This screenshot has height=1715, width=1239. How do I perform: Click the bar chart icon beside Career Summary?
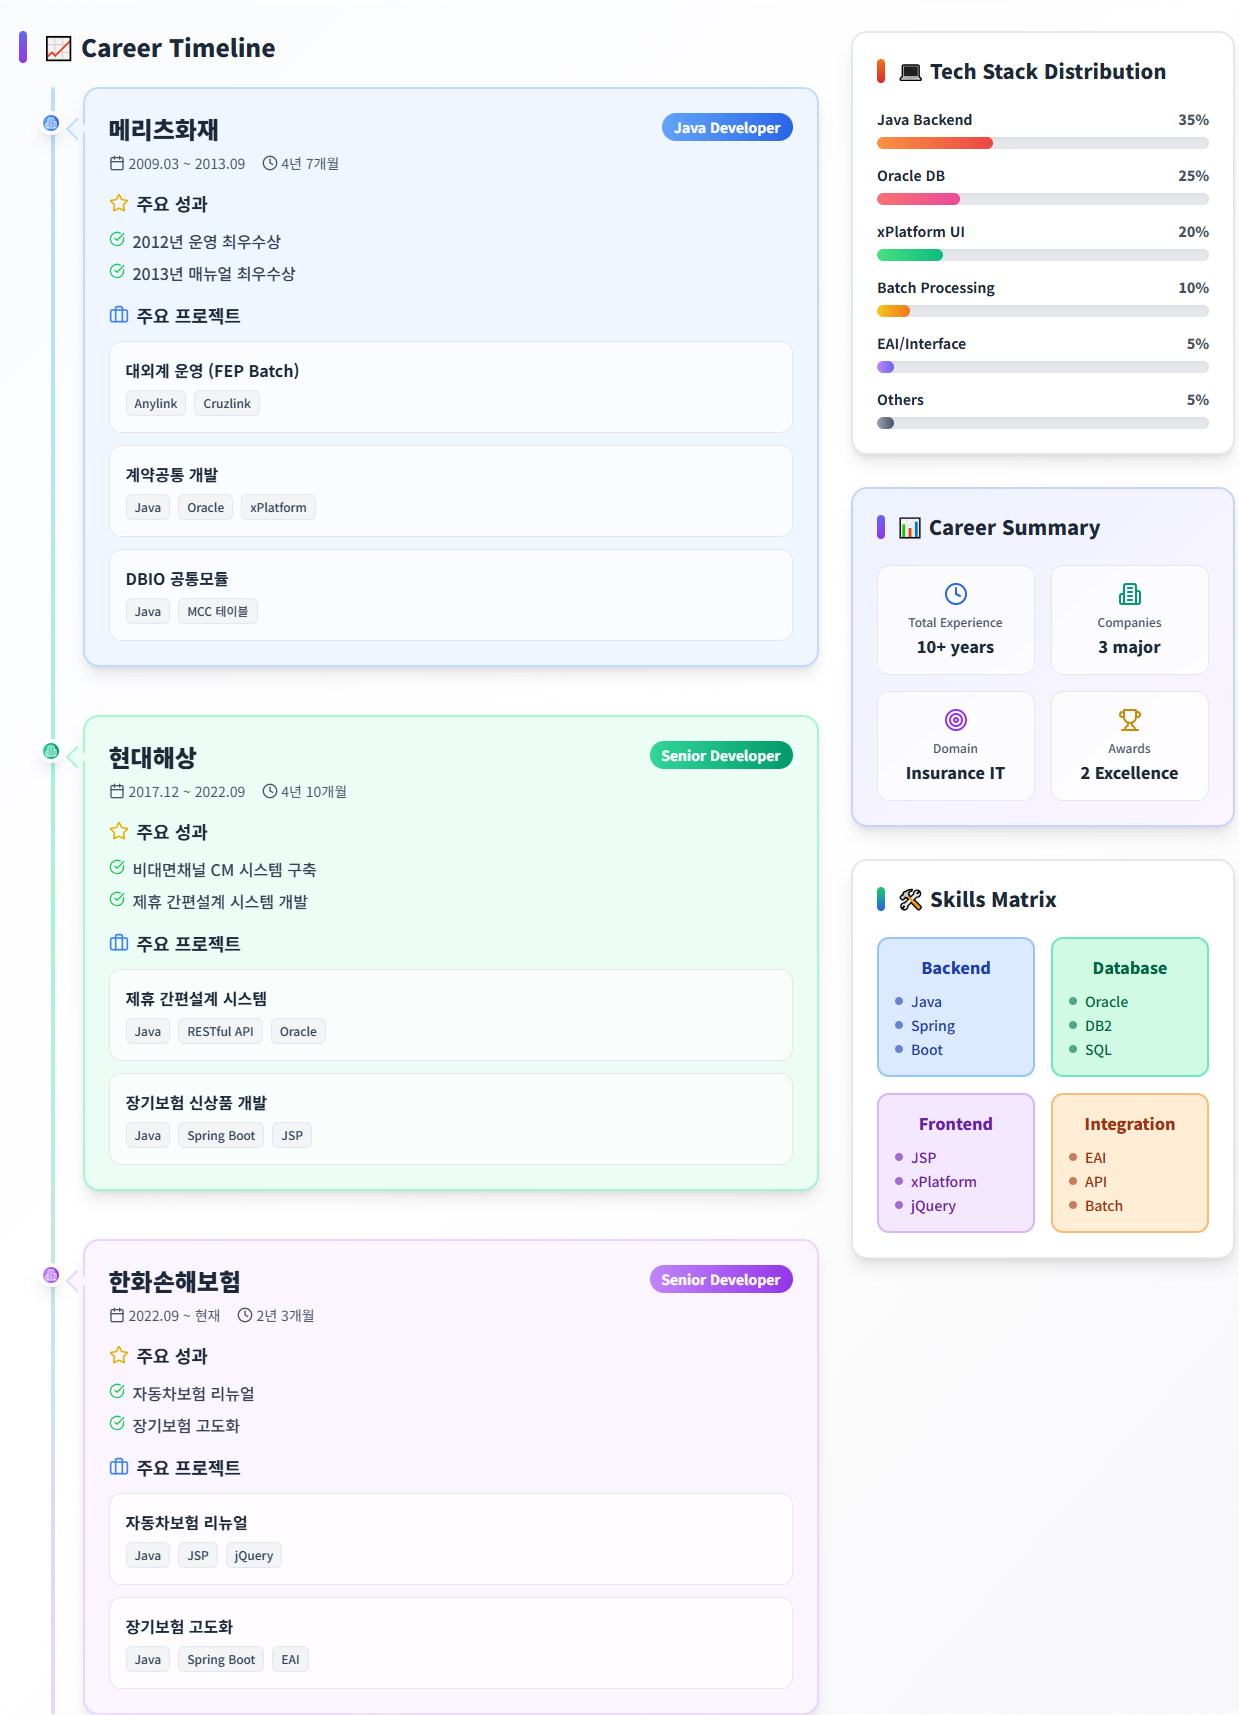point(909,528)
